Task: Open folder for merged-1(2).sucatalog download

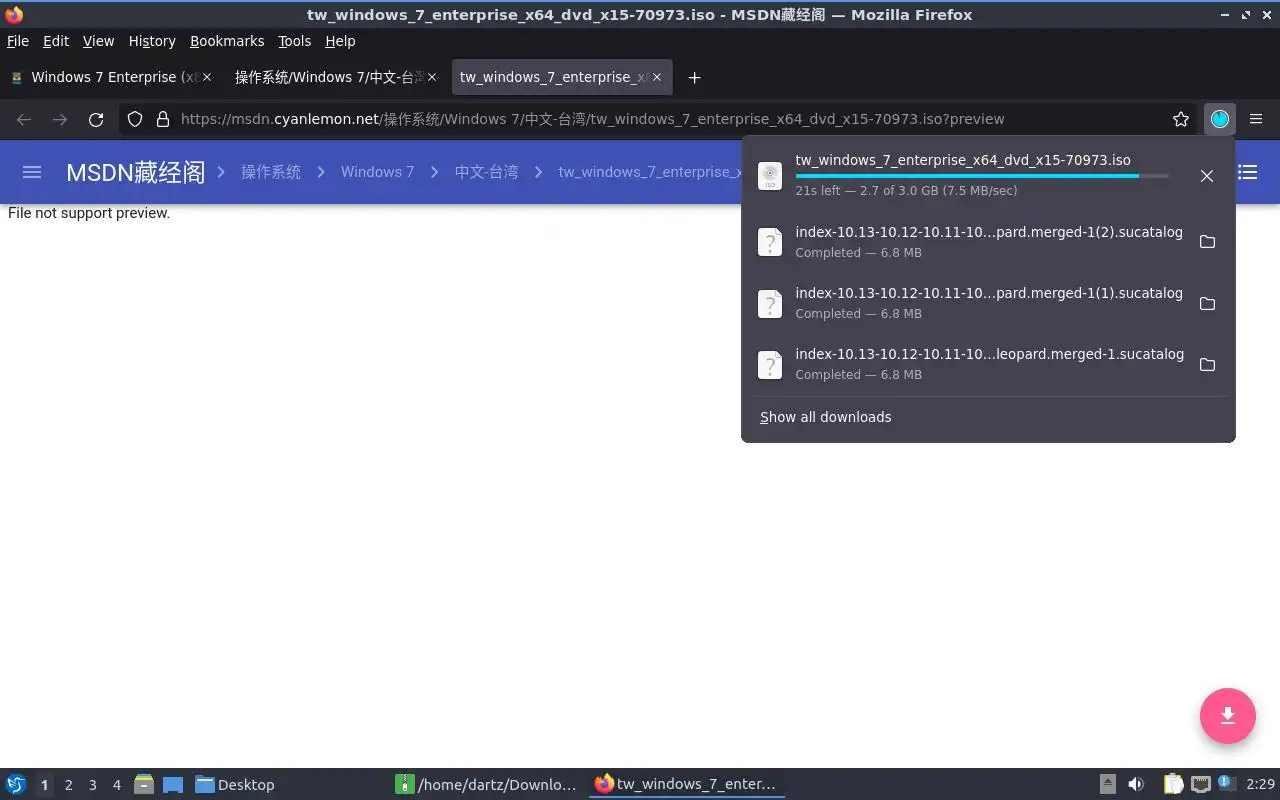Action: coord(1207,242)
